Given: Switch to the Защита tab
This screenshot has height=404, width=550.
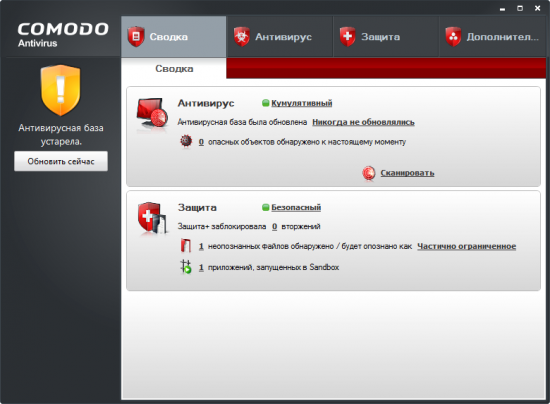Looking at the screenshot, I should tap(385, 36).
